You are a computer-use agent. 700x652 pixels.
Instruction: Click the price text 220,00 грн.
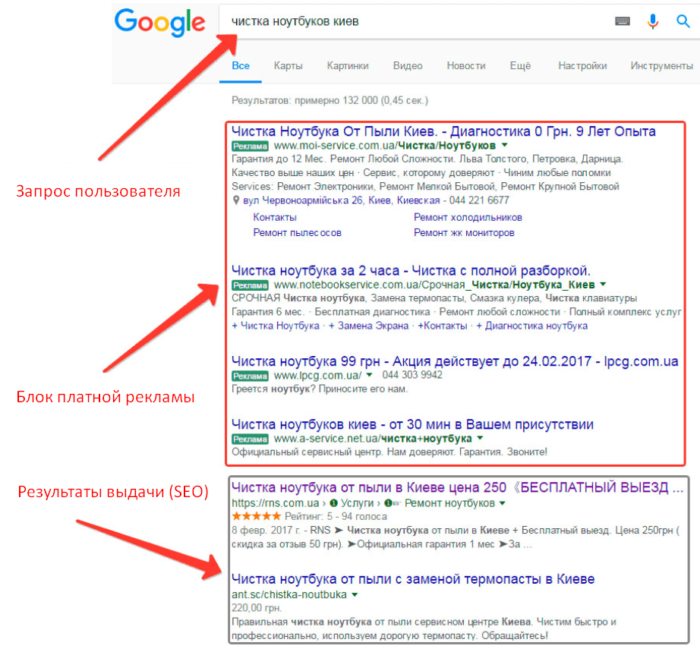(256, 608)
